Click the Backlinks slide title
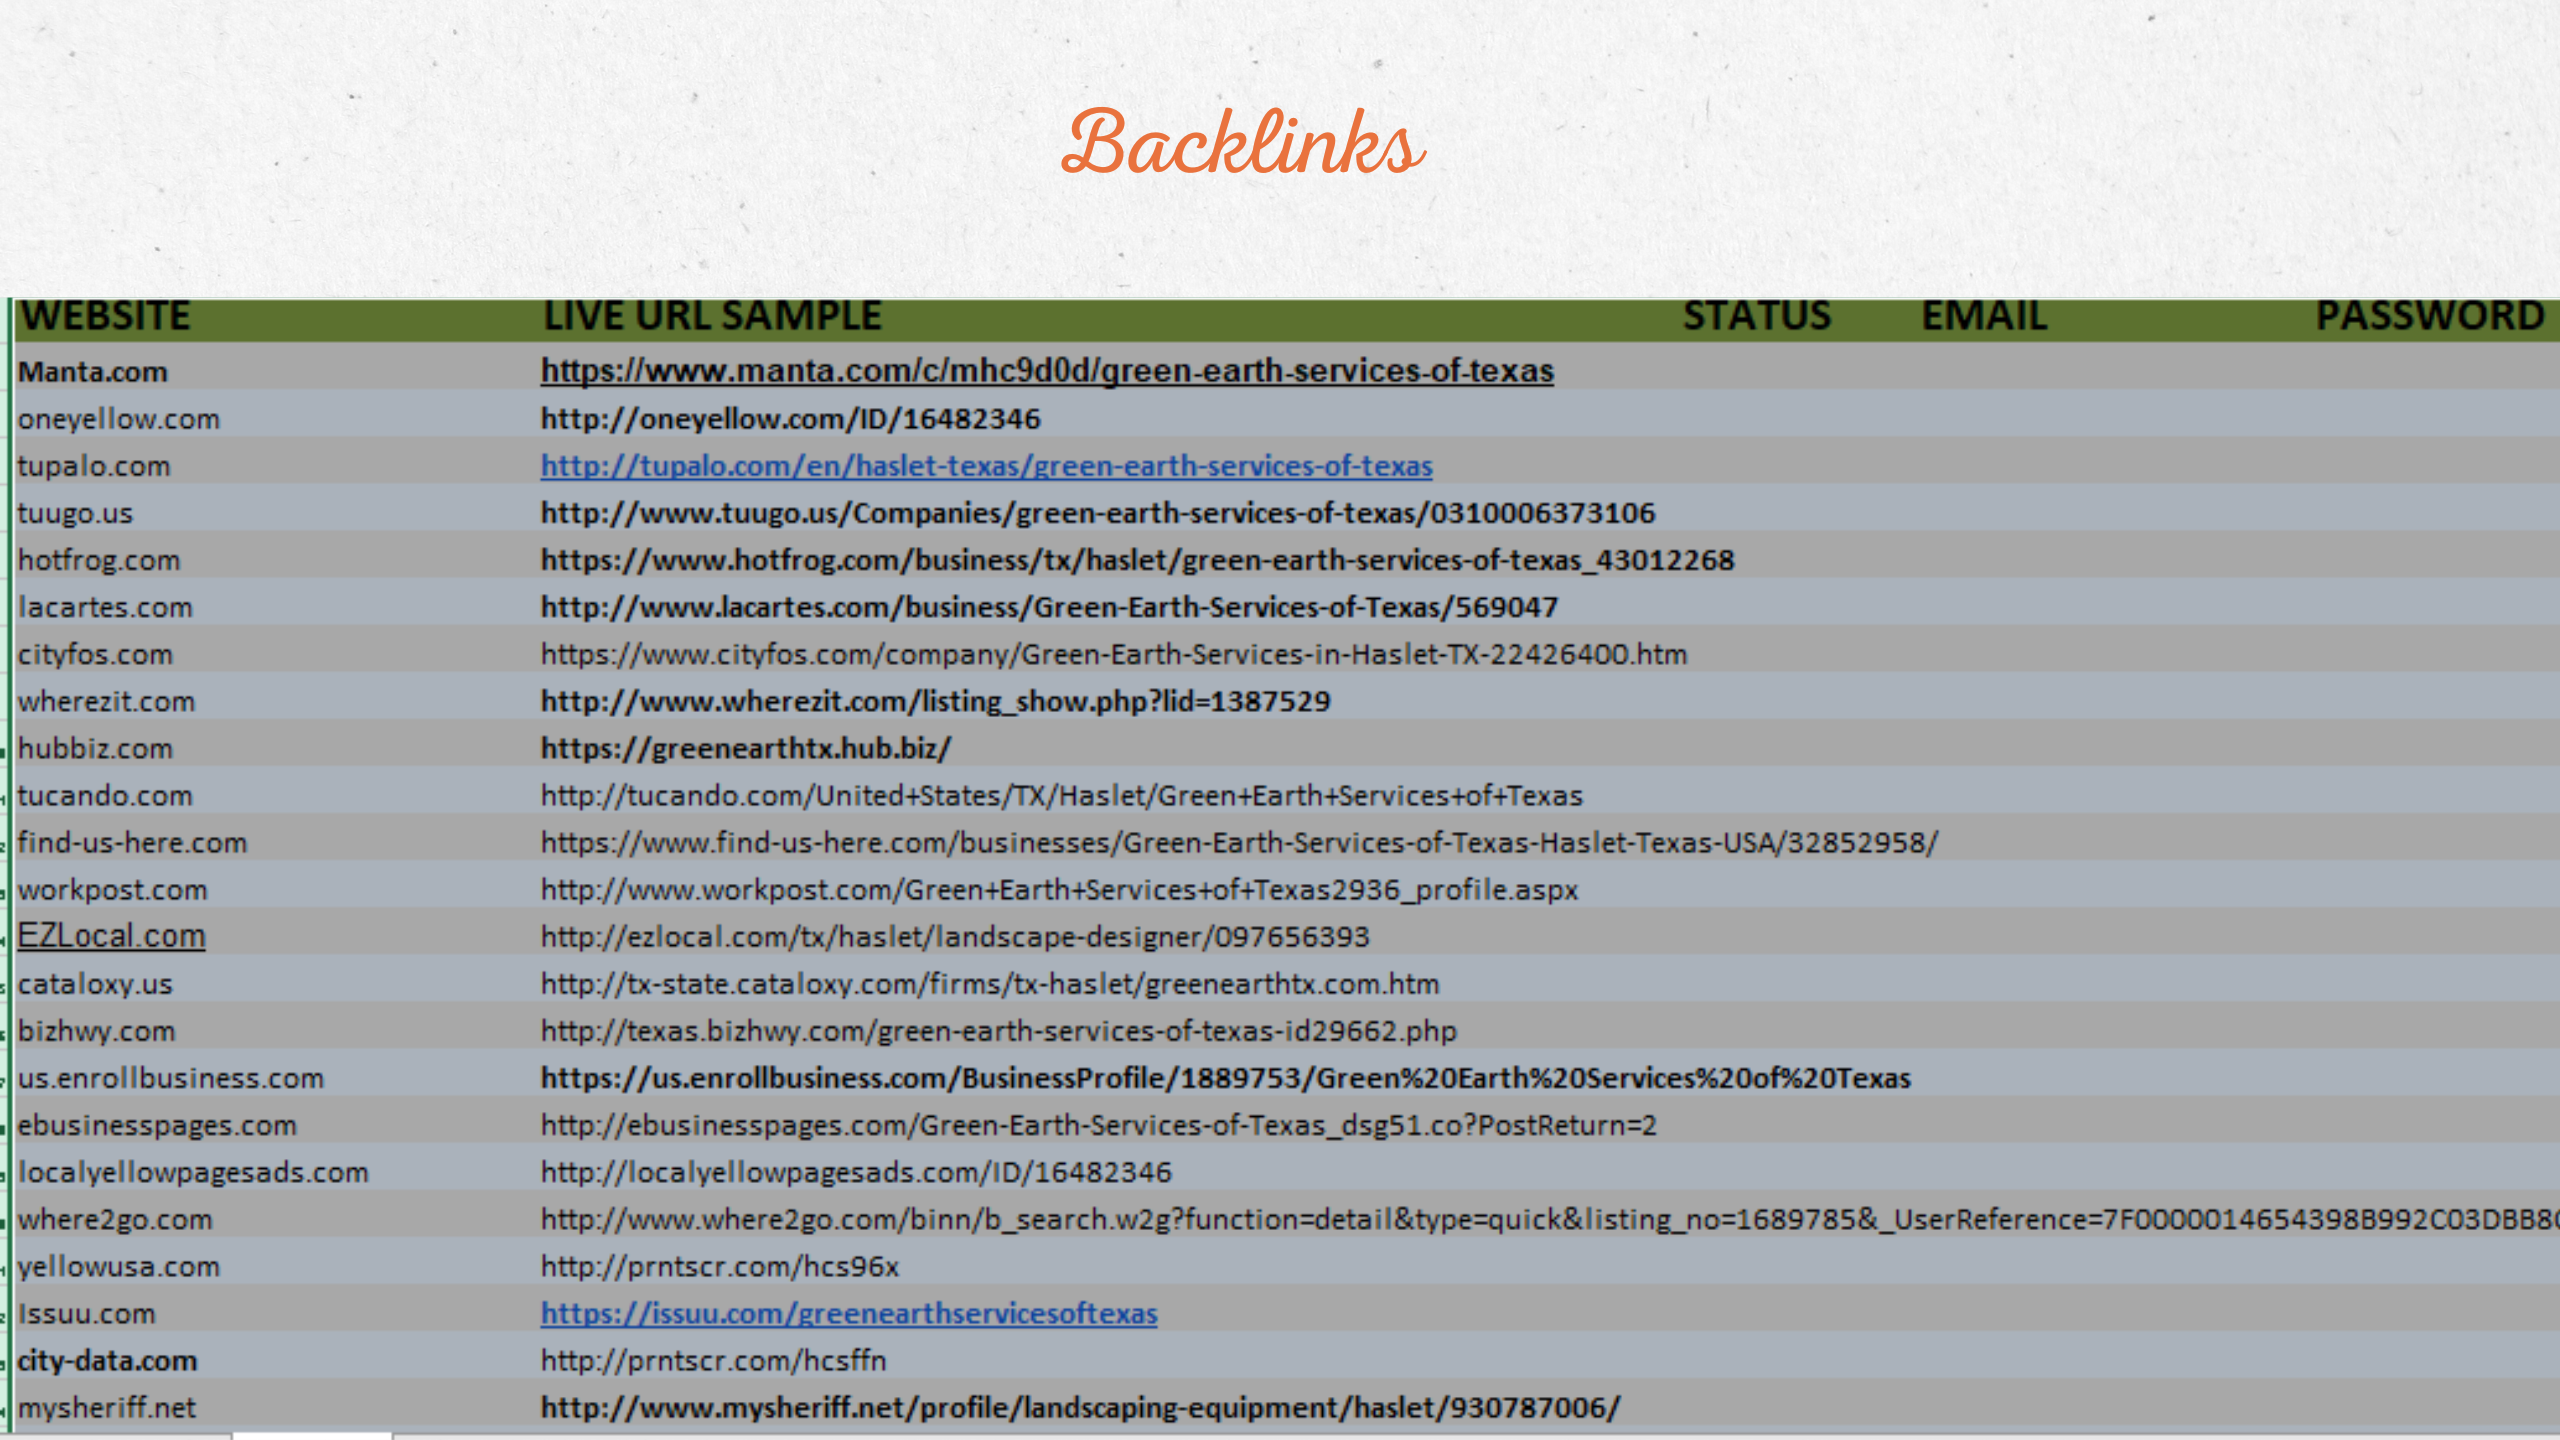2560x1440 pixels. [x=1242, y=144]
